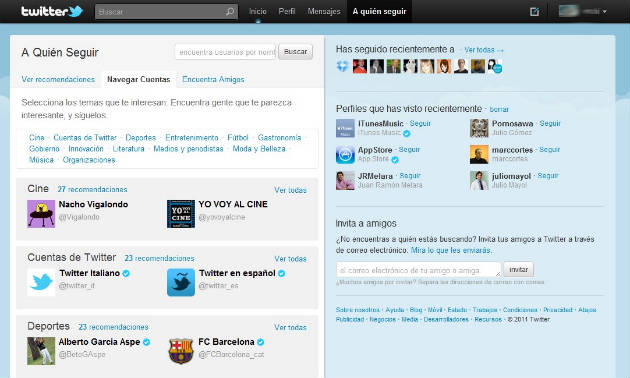Select the Deportes topic link
The width and height of the screenshot is (630, 378).
click(x=141, y=137)
